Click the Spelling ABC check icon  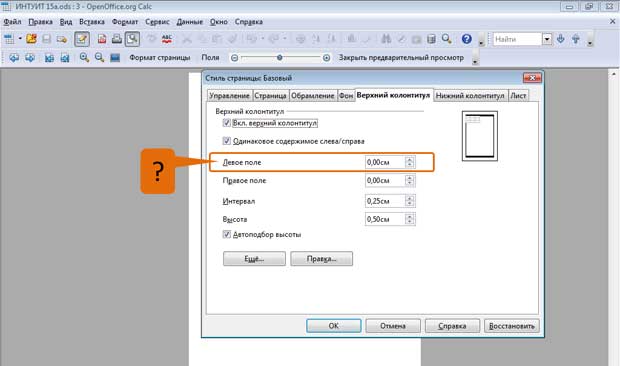pos(167,39)
